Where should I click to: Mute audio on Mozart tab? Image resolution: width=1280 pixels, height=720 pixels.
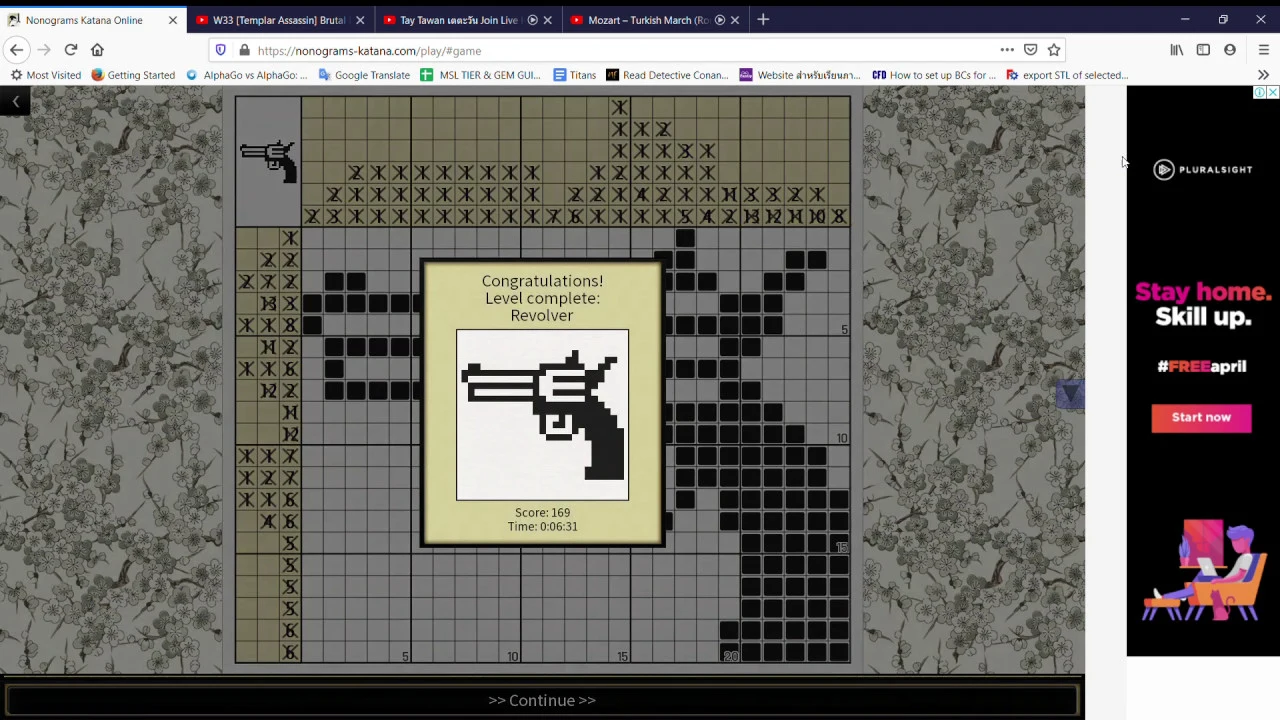719,20
